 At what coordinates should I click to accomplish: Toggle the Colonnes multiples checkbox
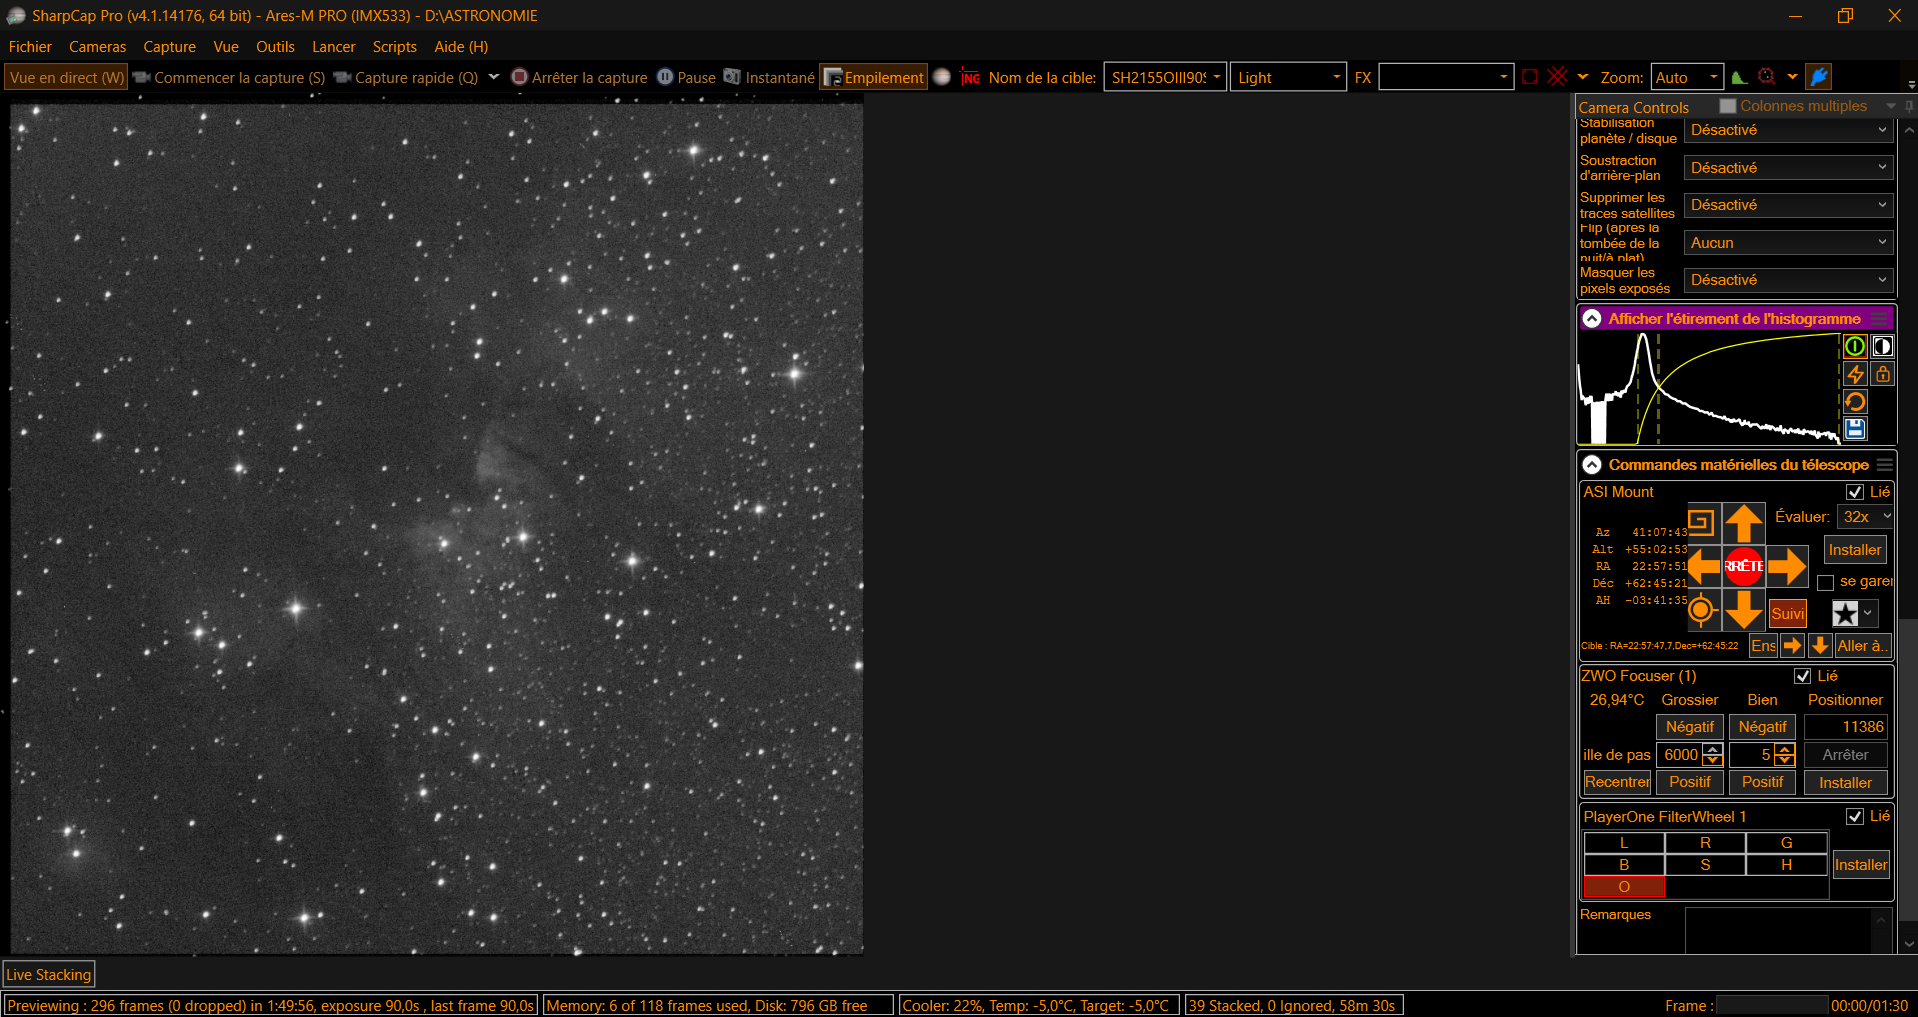(1728, 106)
